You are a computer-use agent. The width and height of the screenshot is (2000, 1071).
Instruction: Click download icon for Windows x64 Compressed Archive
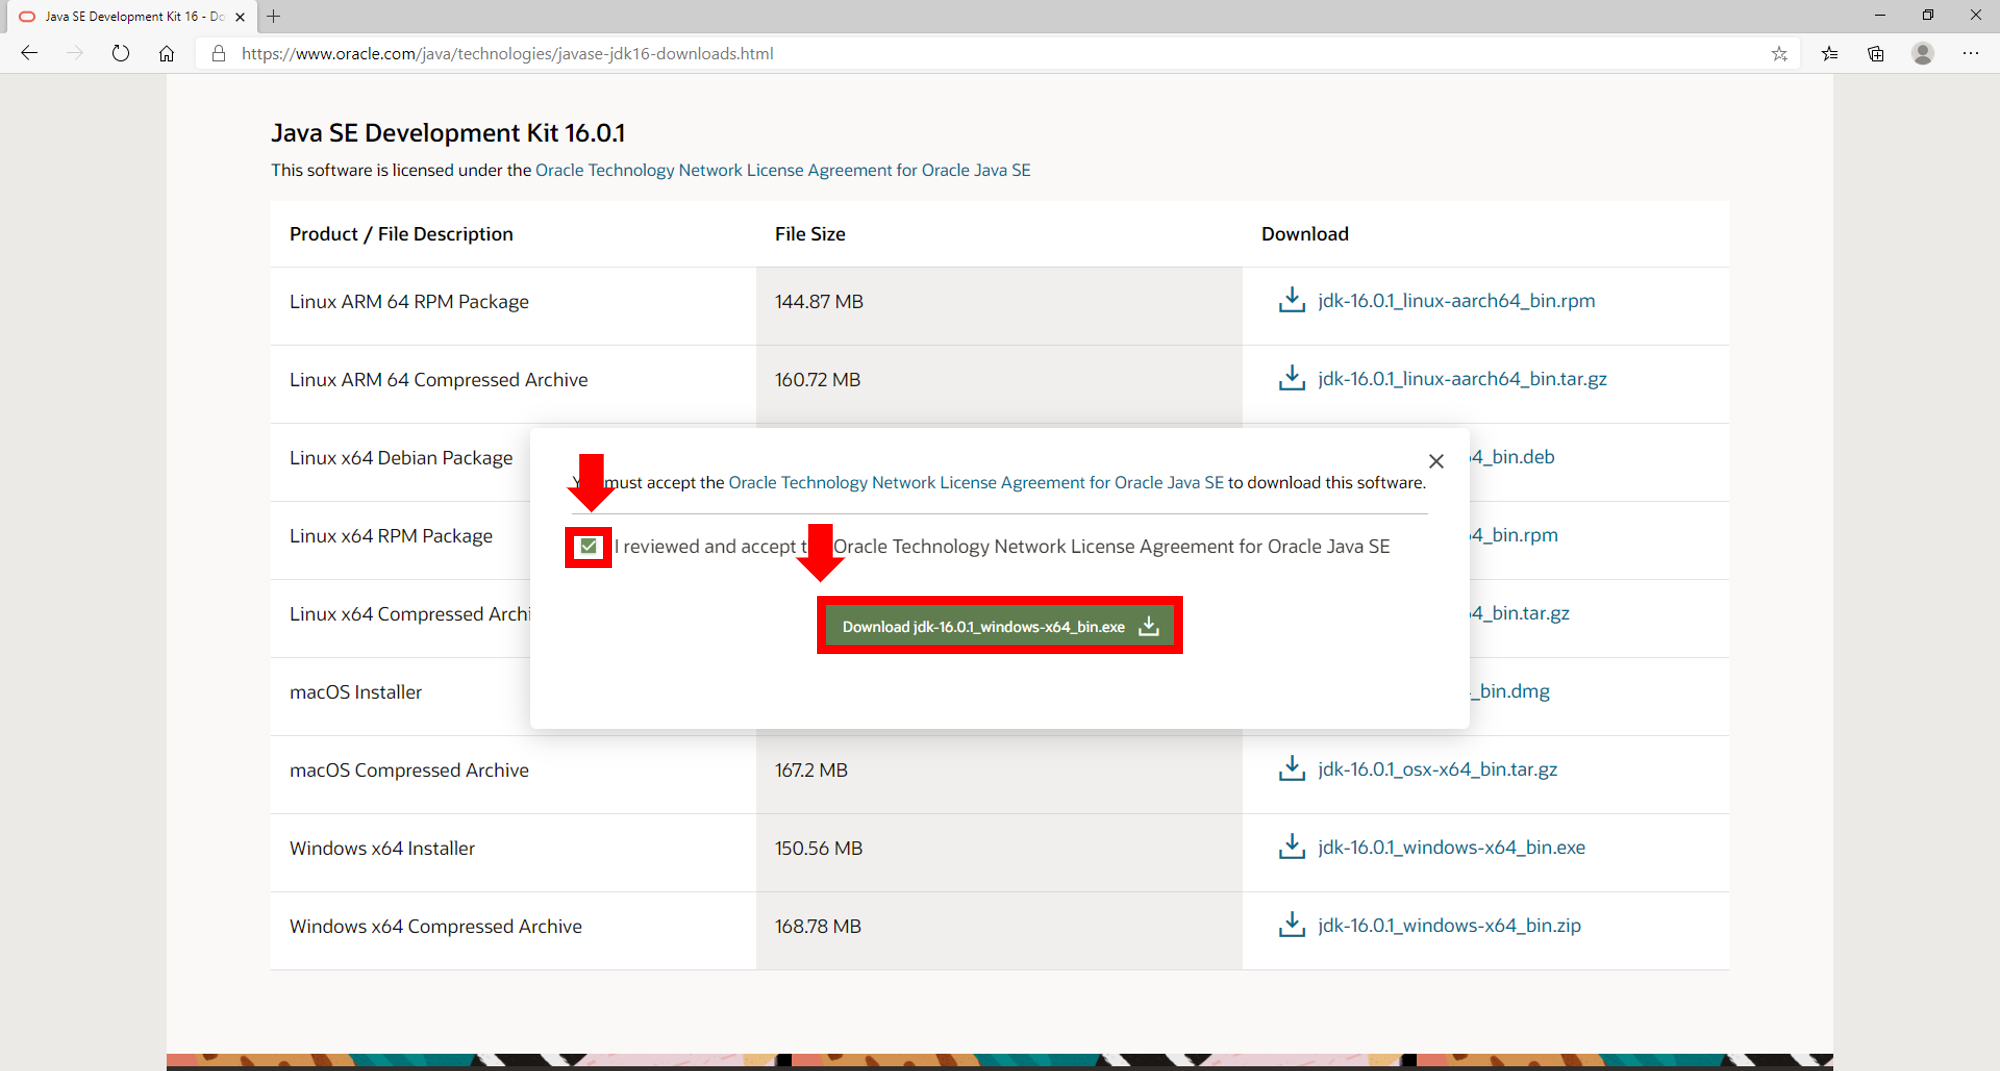(x=1292, y=924)
